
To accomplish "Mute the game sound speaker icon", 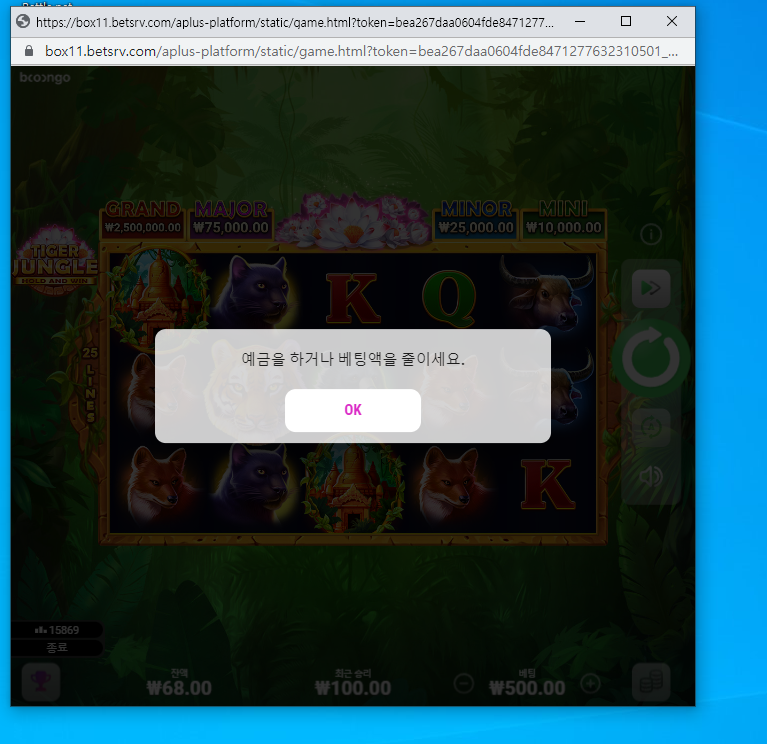I will pos(651,476).
